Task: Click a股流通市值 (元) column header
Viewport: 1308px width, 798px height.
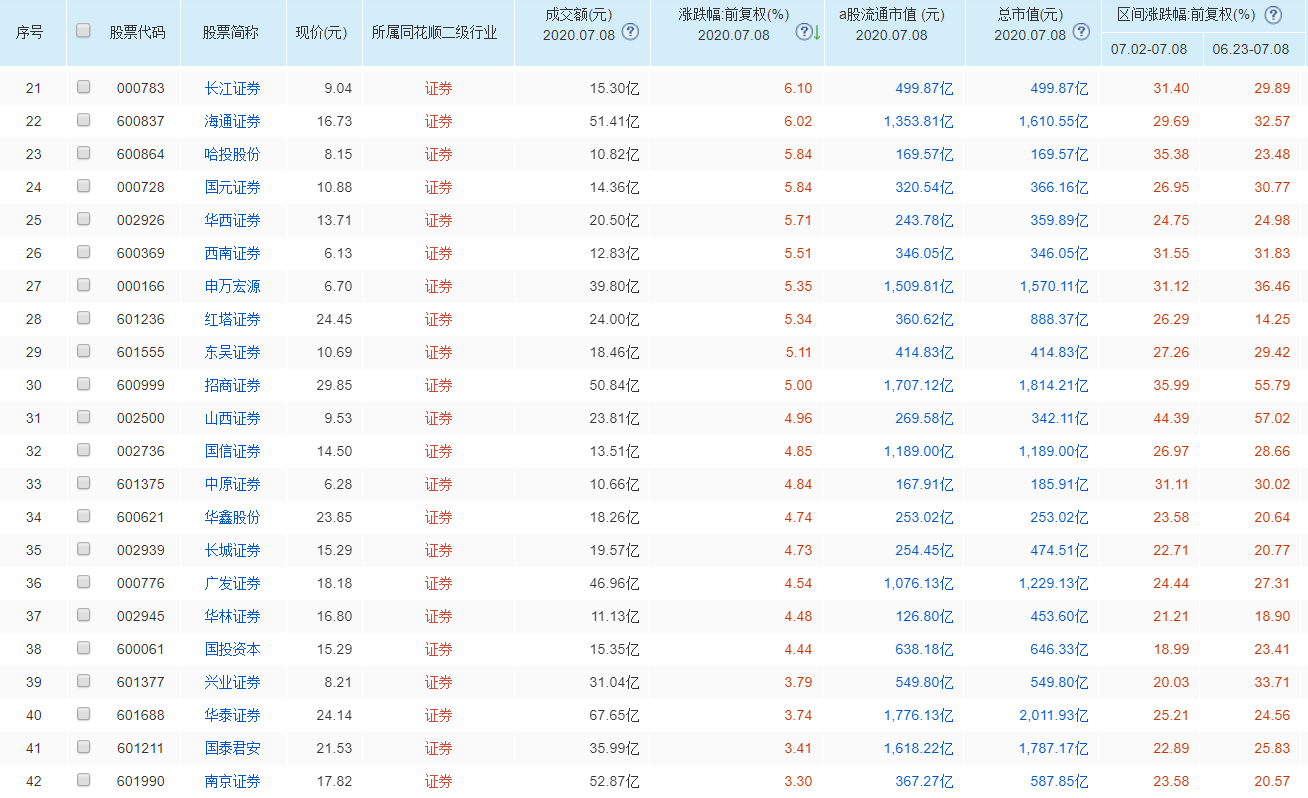Action: click(x=891, y=15)
